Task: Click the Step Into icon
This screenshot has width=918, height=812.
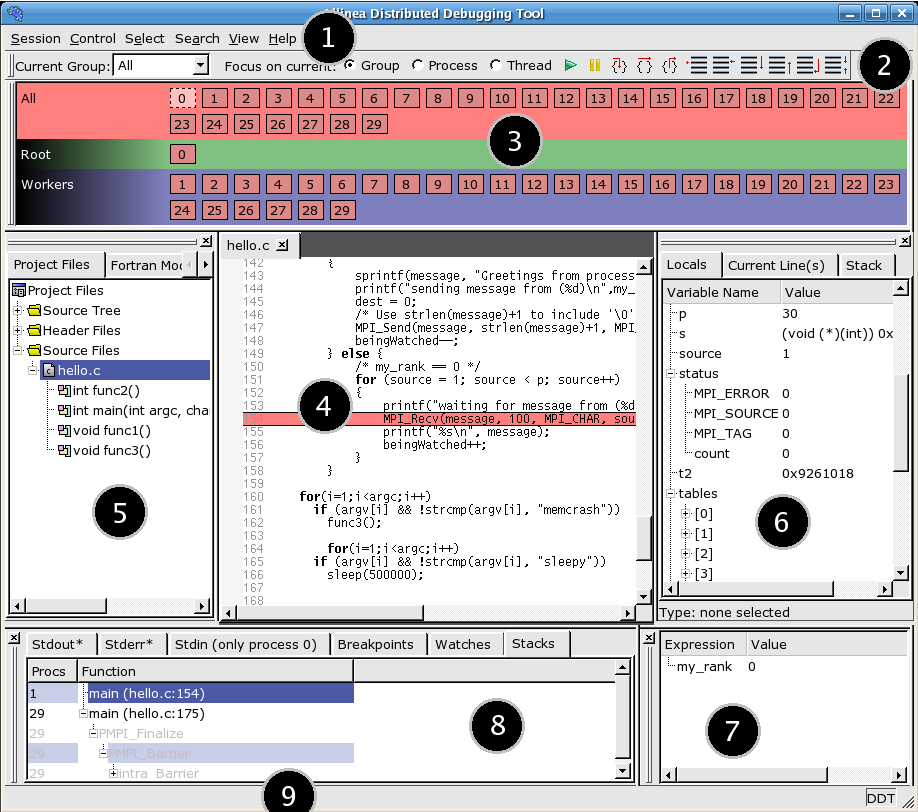Action: [619, 66]
